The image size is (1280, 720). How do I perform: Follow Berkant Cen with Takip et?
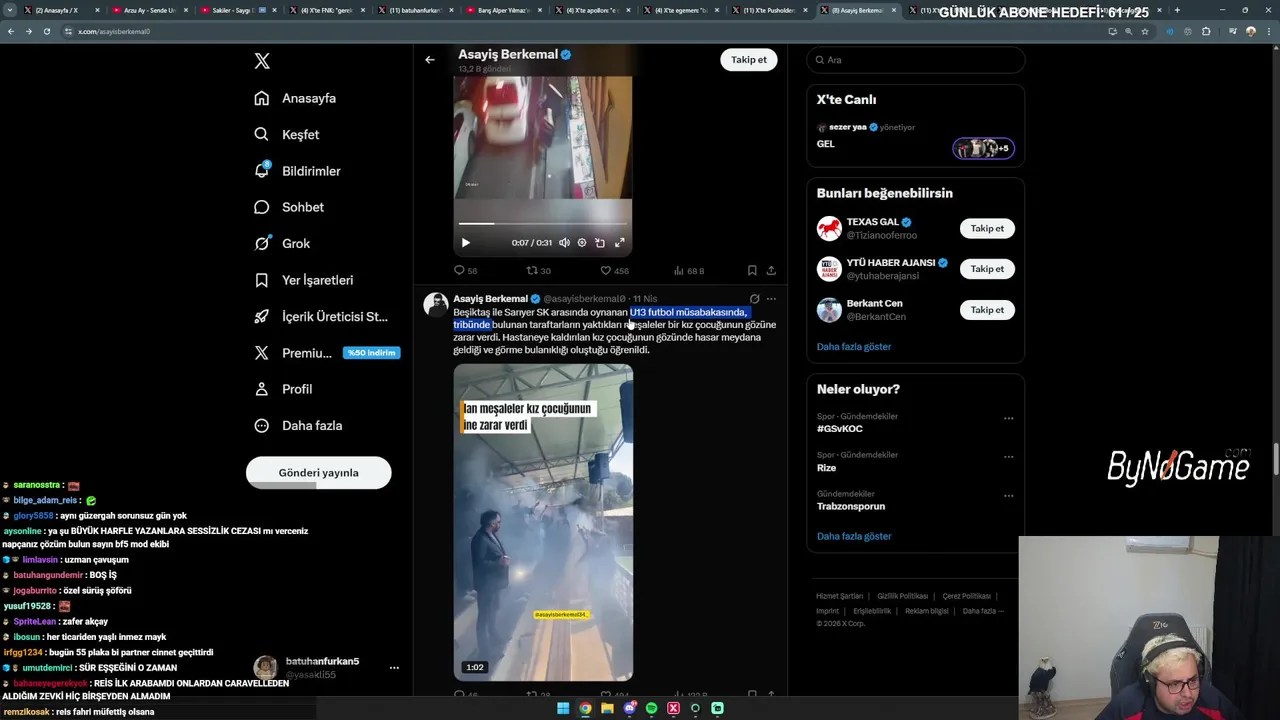coord(987,310)
